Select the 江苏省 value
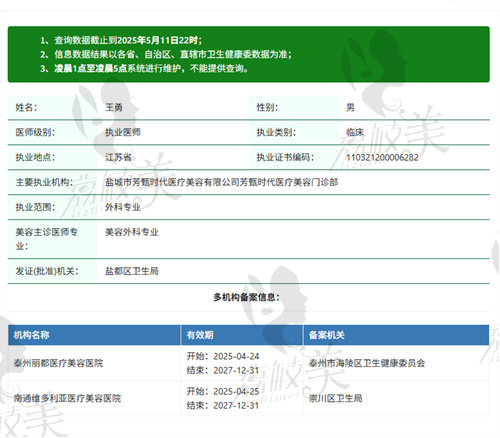The image size is (500, 438). pos(119,157)
